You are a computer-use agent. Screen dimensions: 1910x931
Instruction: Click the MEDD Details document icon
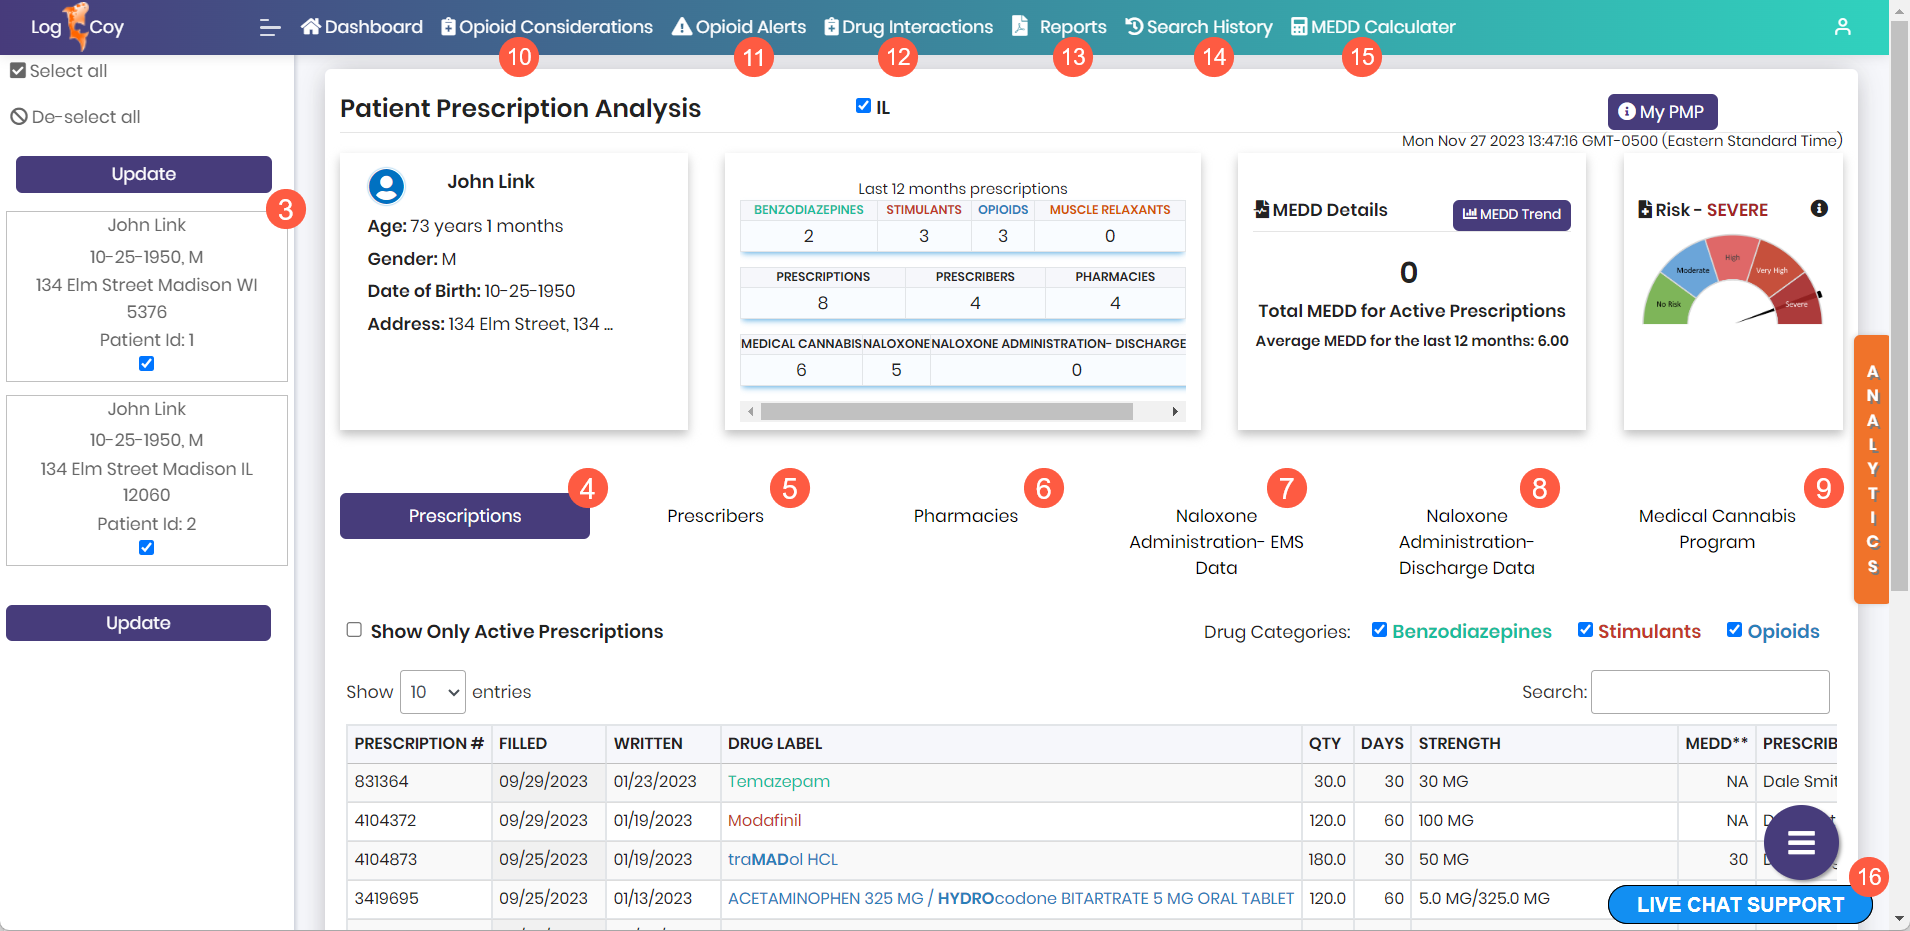click(x=1262, y=209)
